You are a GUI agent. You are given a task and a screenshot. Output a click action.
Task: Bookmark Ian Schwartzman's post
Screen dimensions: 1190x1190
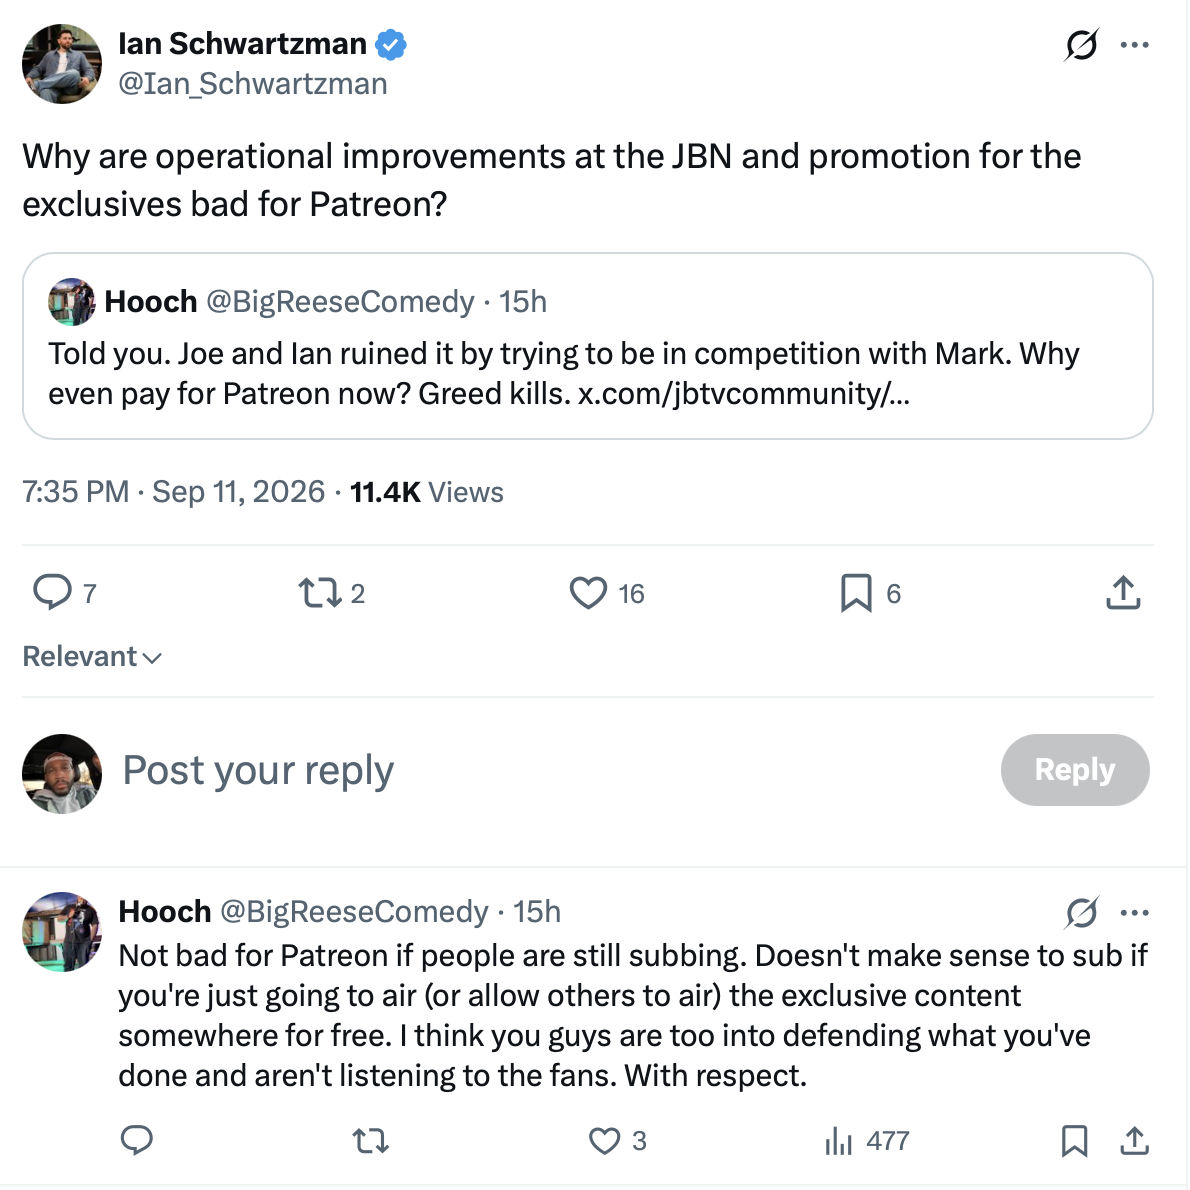(x=856, y=593)
